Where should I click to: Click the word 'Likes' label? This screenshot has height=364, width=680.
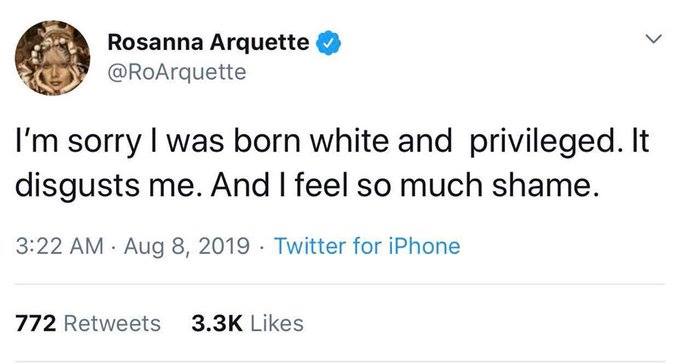277,324
